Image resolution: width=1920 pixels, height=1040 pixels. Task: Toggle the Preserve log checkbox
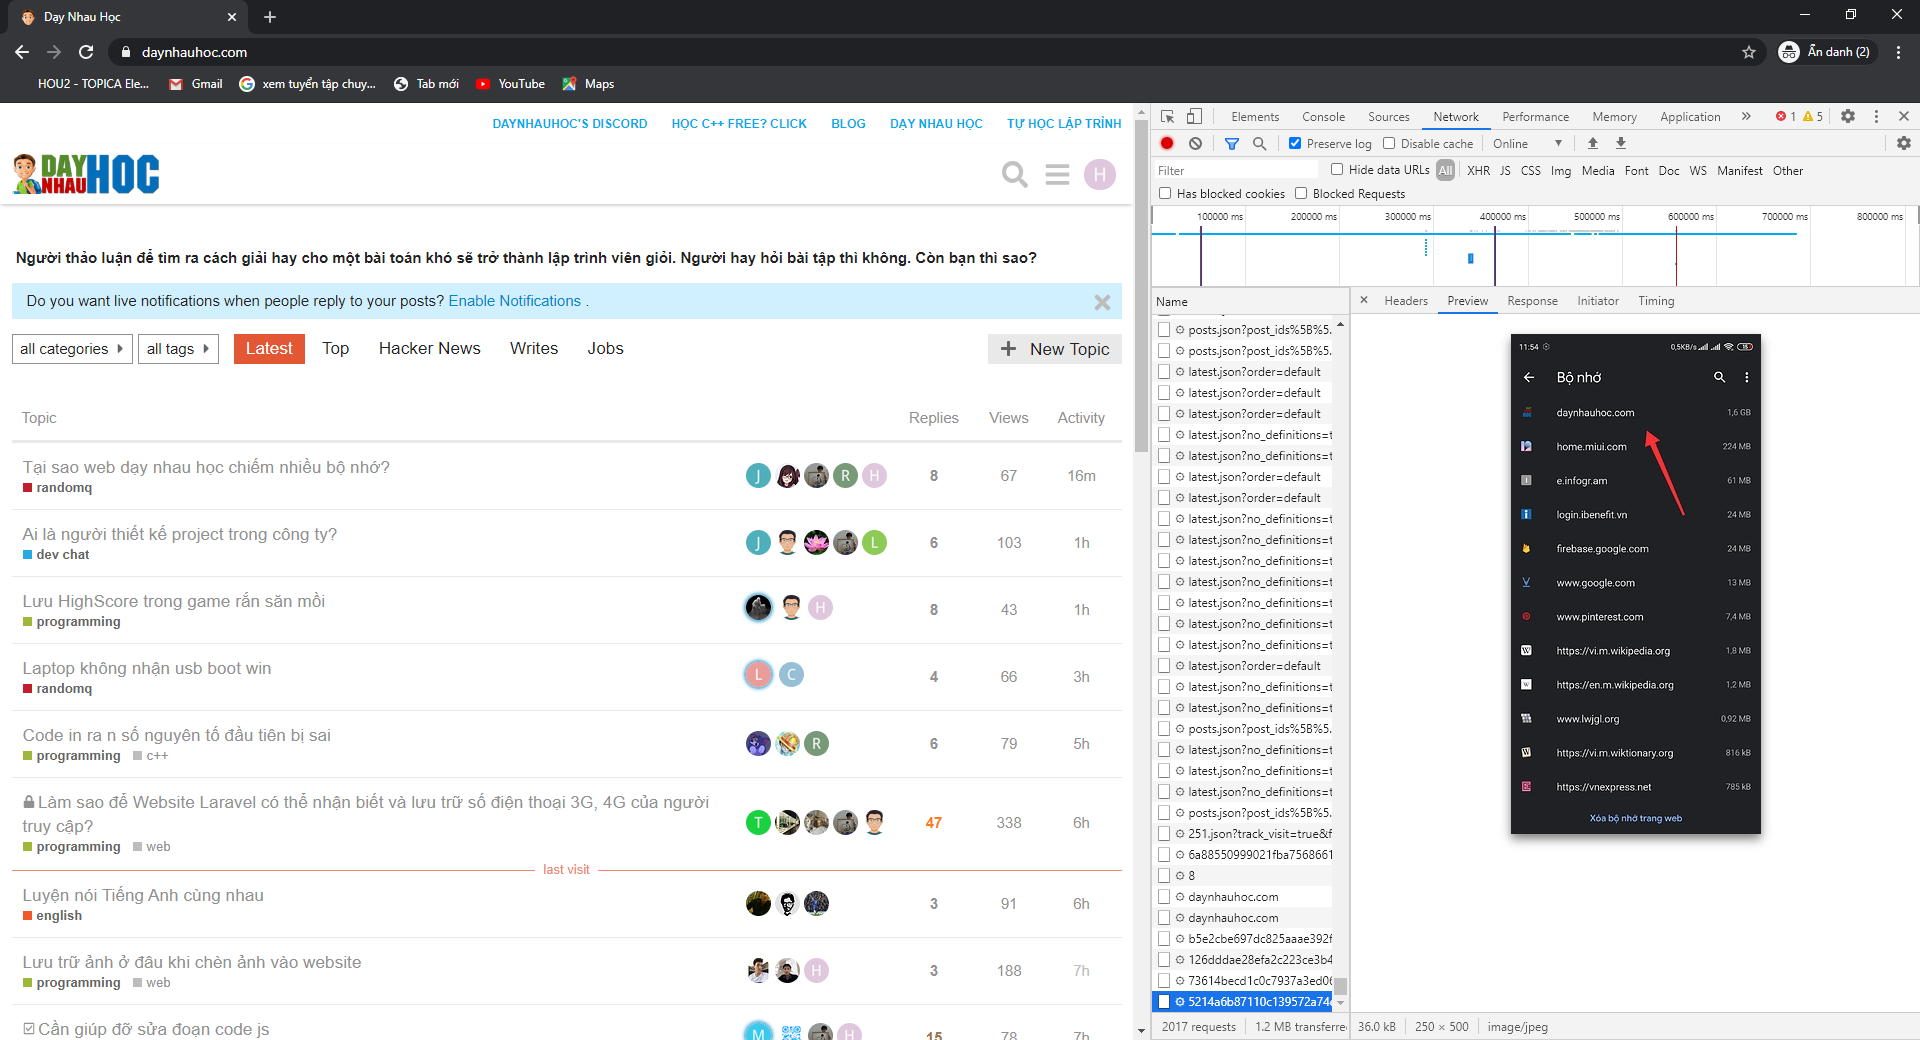tap(1295, 143)
